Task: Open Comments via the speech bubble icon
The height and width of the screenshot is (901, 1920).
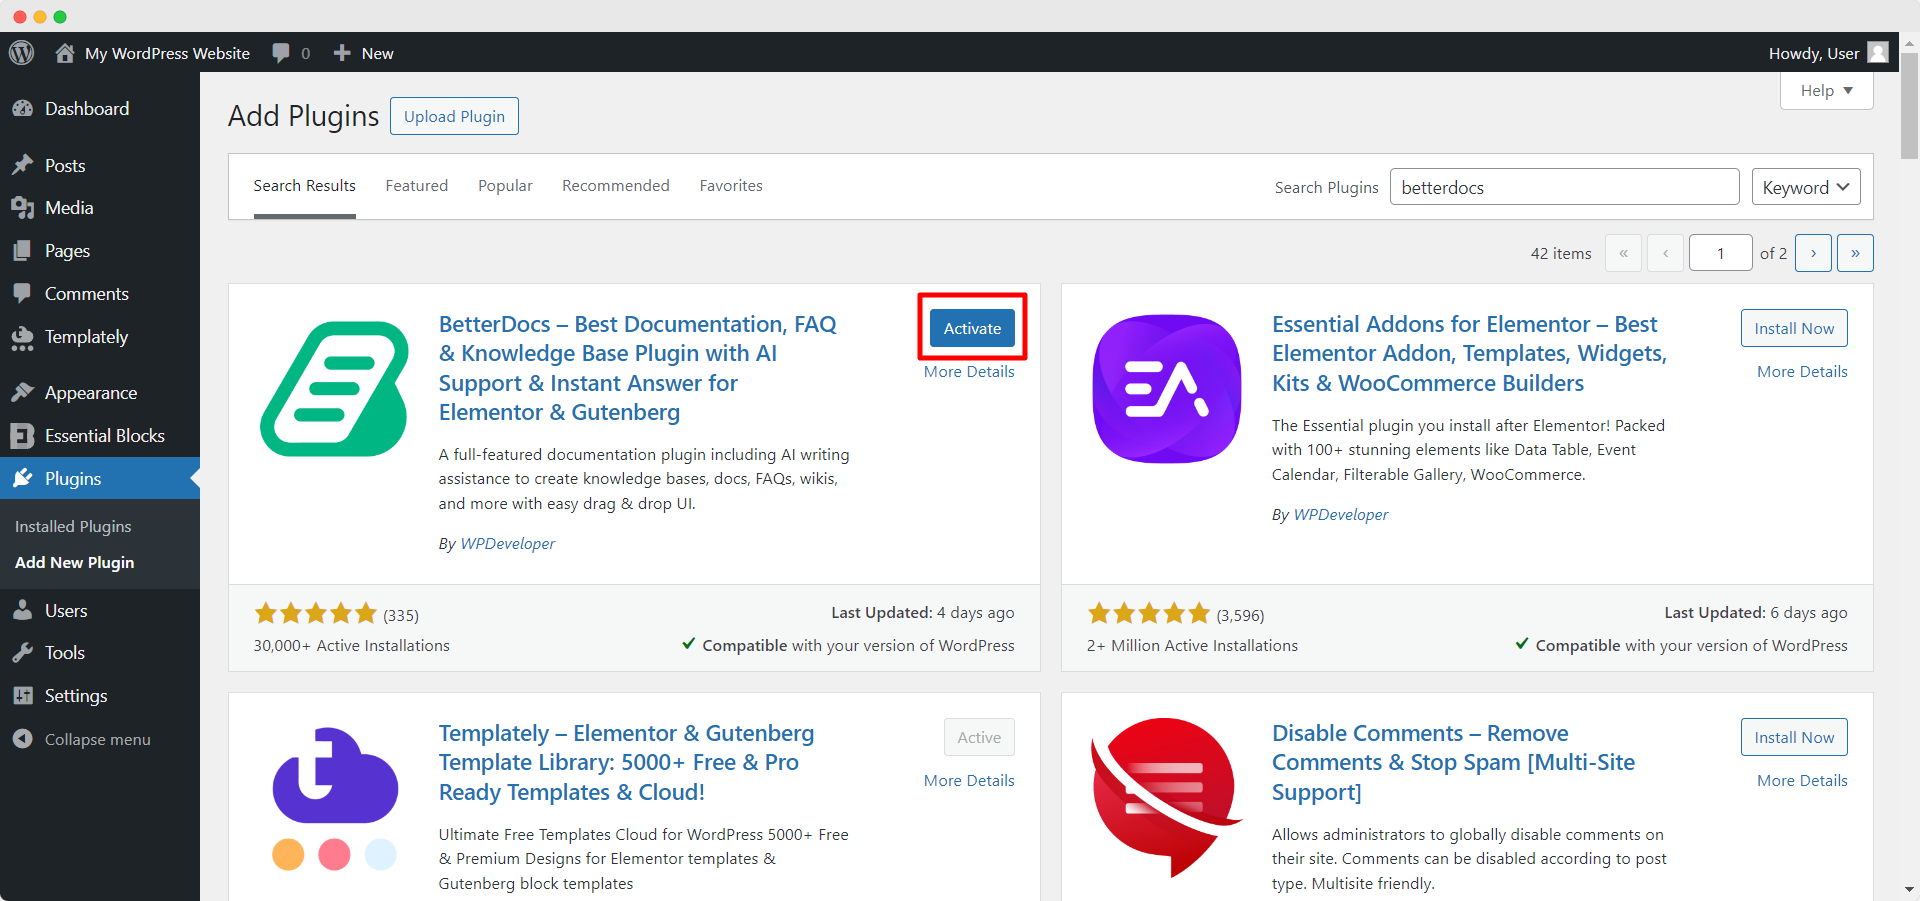Action: [23, 293]
